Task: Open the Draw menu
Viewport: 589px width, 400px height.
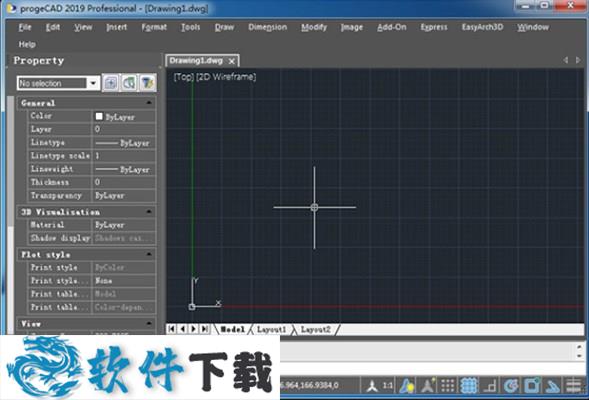Action: pos(224,27)
